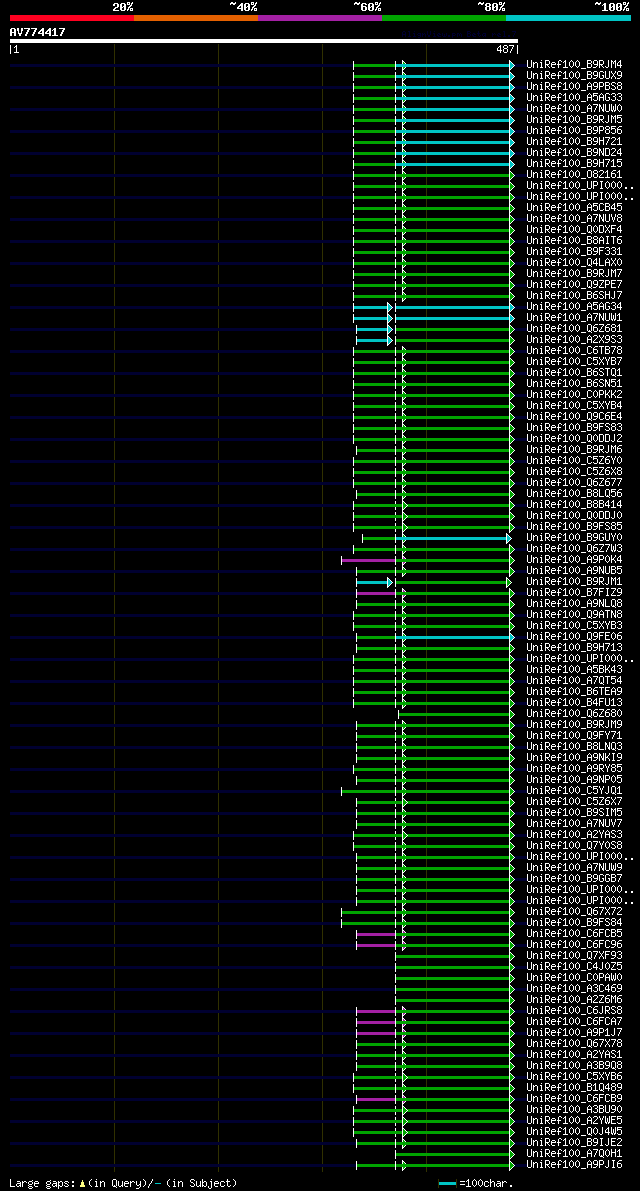This screenshot has height=1191, width=640.
Task: Select subject UniRef100_B9GGB7
Action: pos(574,880)
